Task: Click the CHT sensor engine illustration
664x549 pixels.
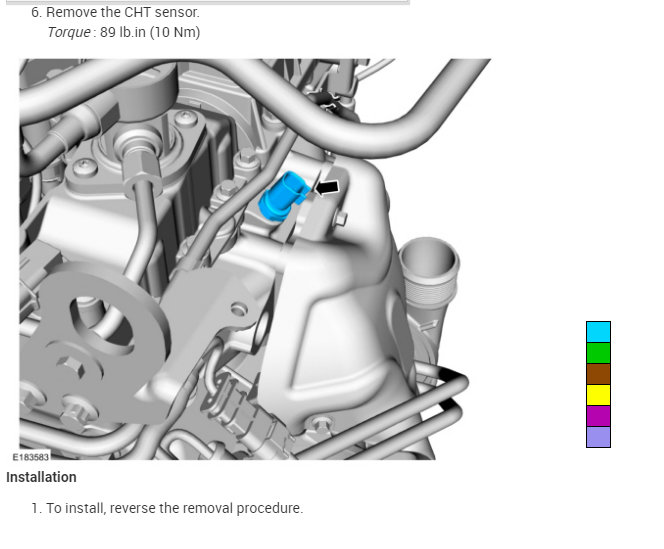Action: pyautogui.click(x=255, y=259)
